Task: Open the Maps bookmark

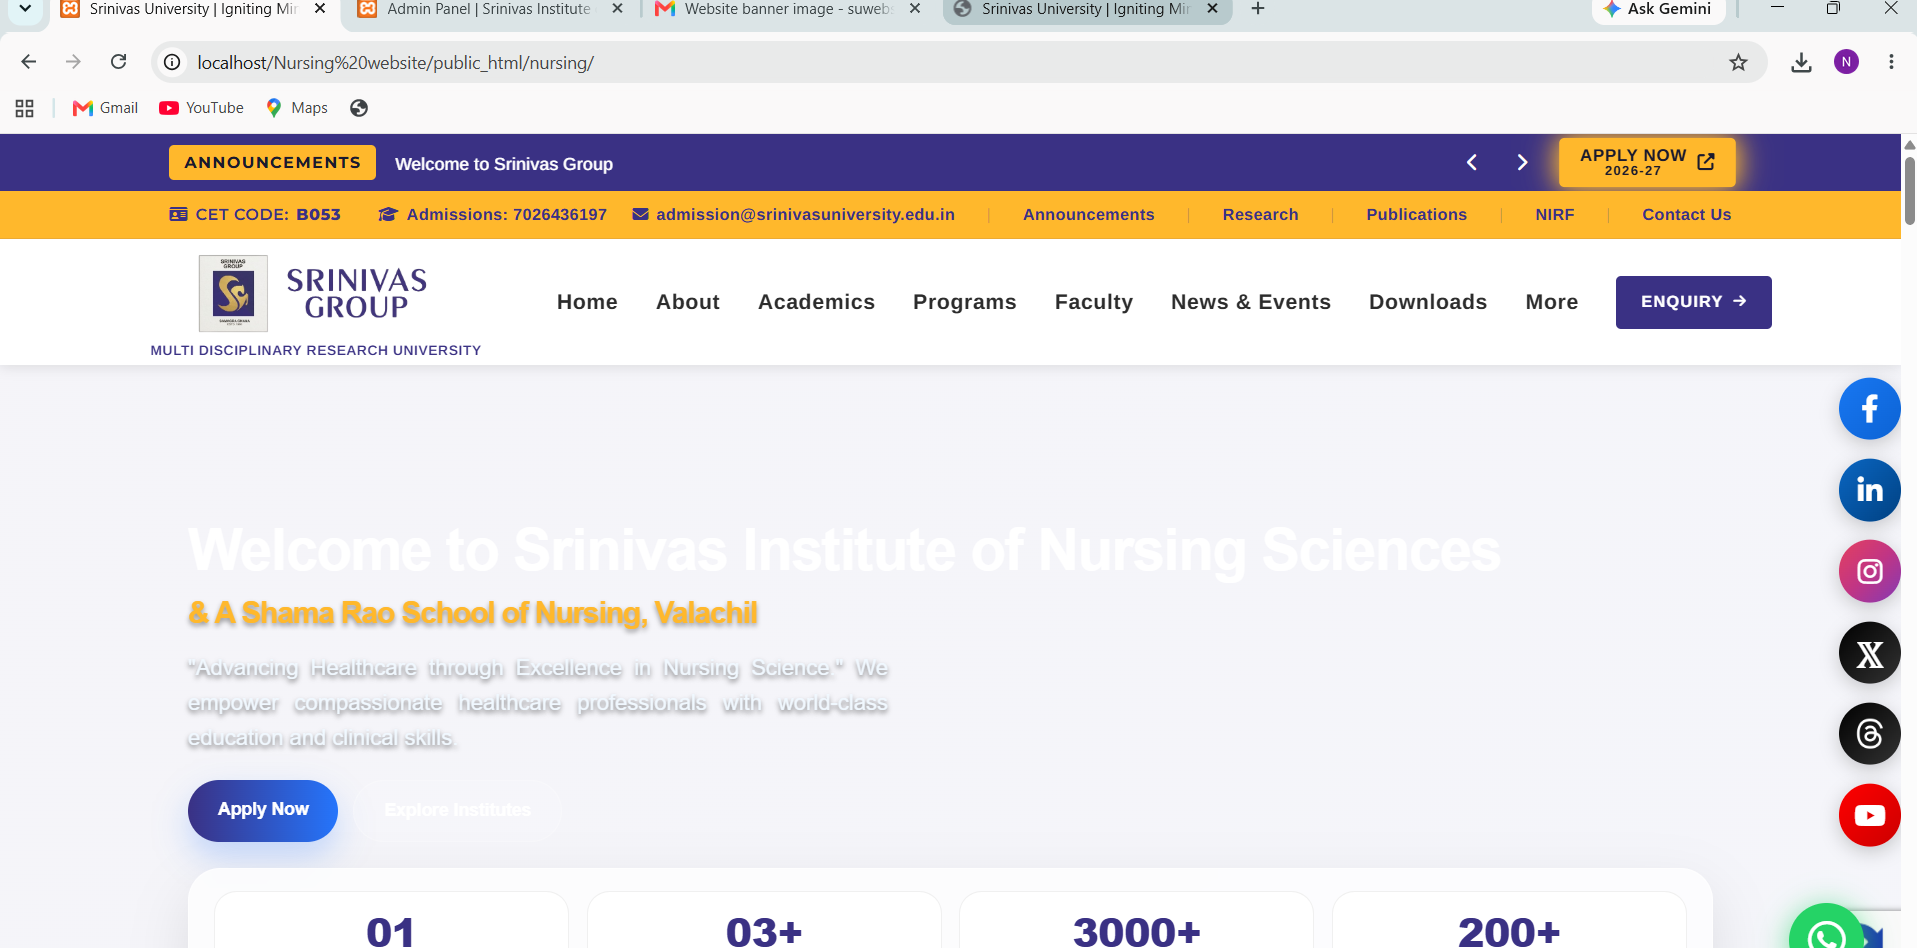Action: pos(297,108)
